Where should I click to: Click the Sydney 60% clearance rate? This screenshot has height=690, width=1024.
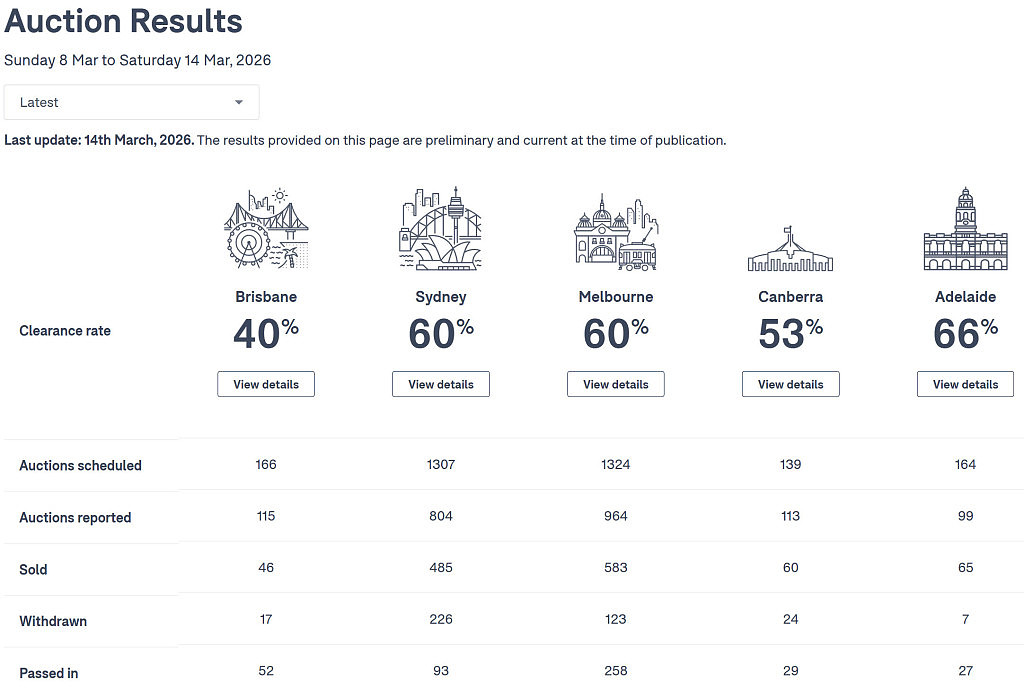click(441, 333)
